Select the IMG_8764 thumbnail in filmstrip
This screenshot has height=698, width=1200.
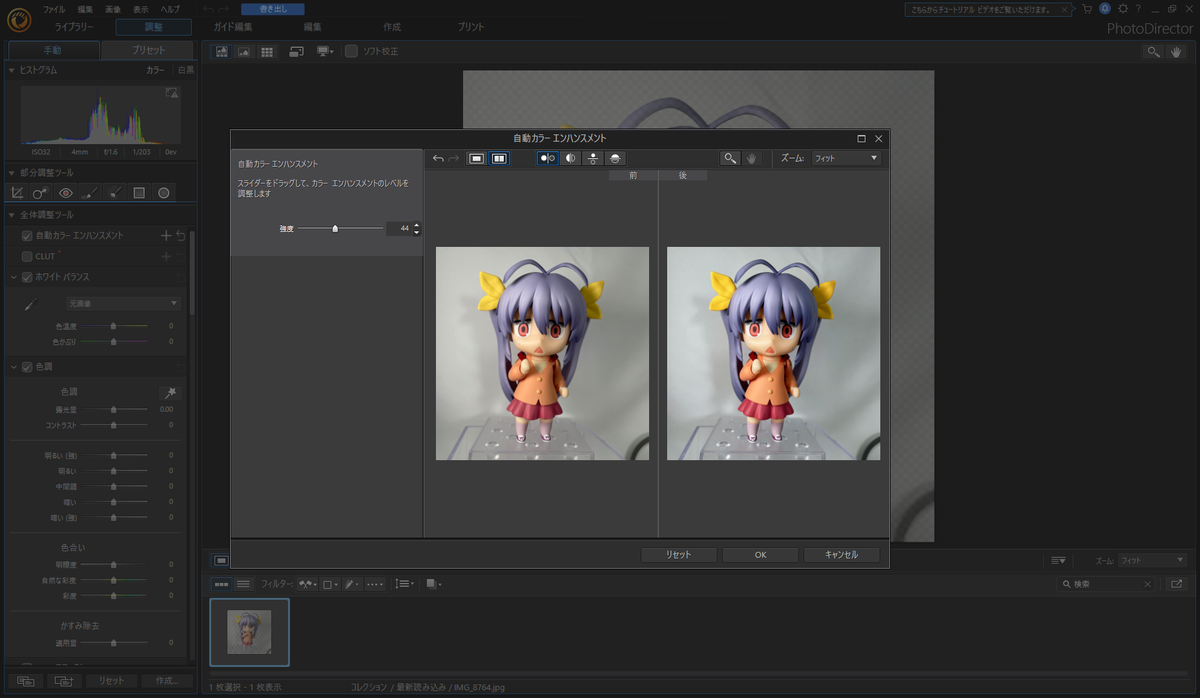click(x=249, y=632)
